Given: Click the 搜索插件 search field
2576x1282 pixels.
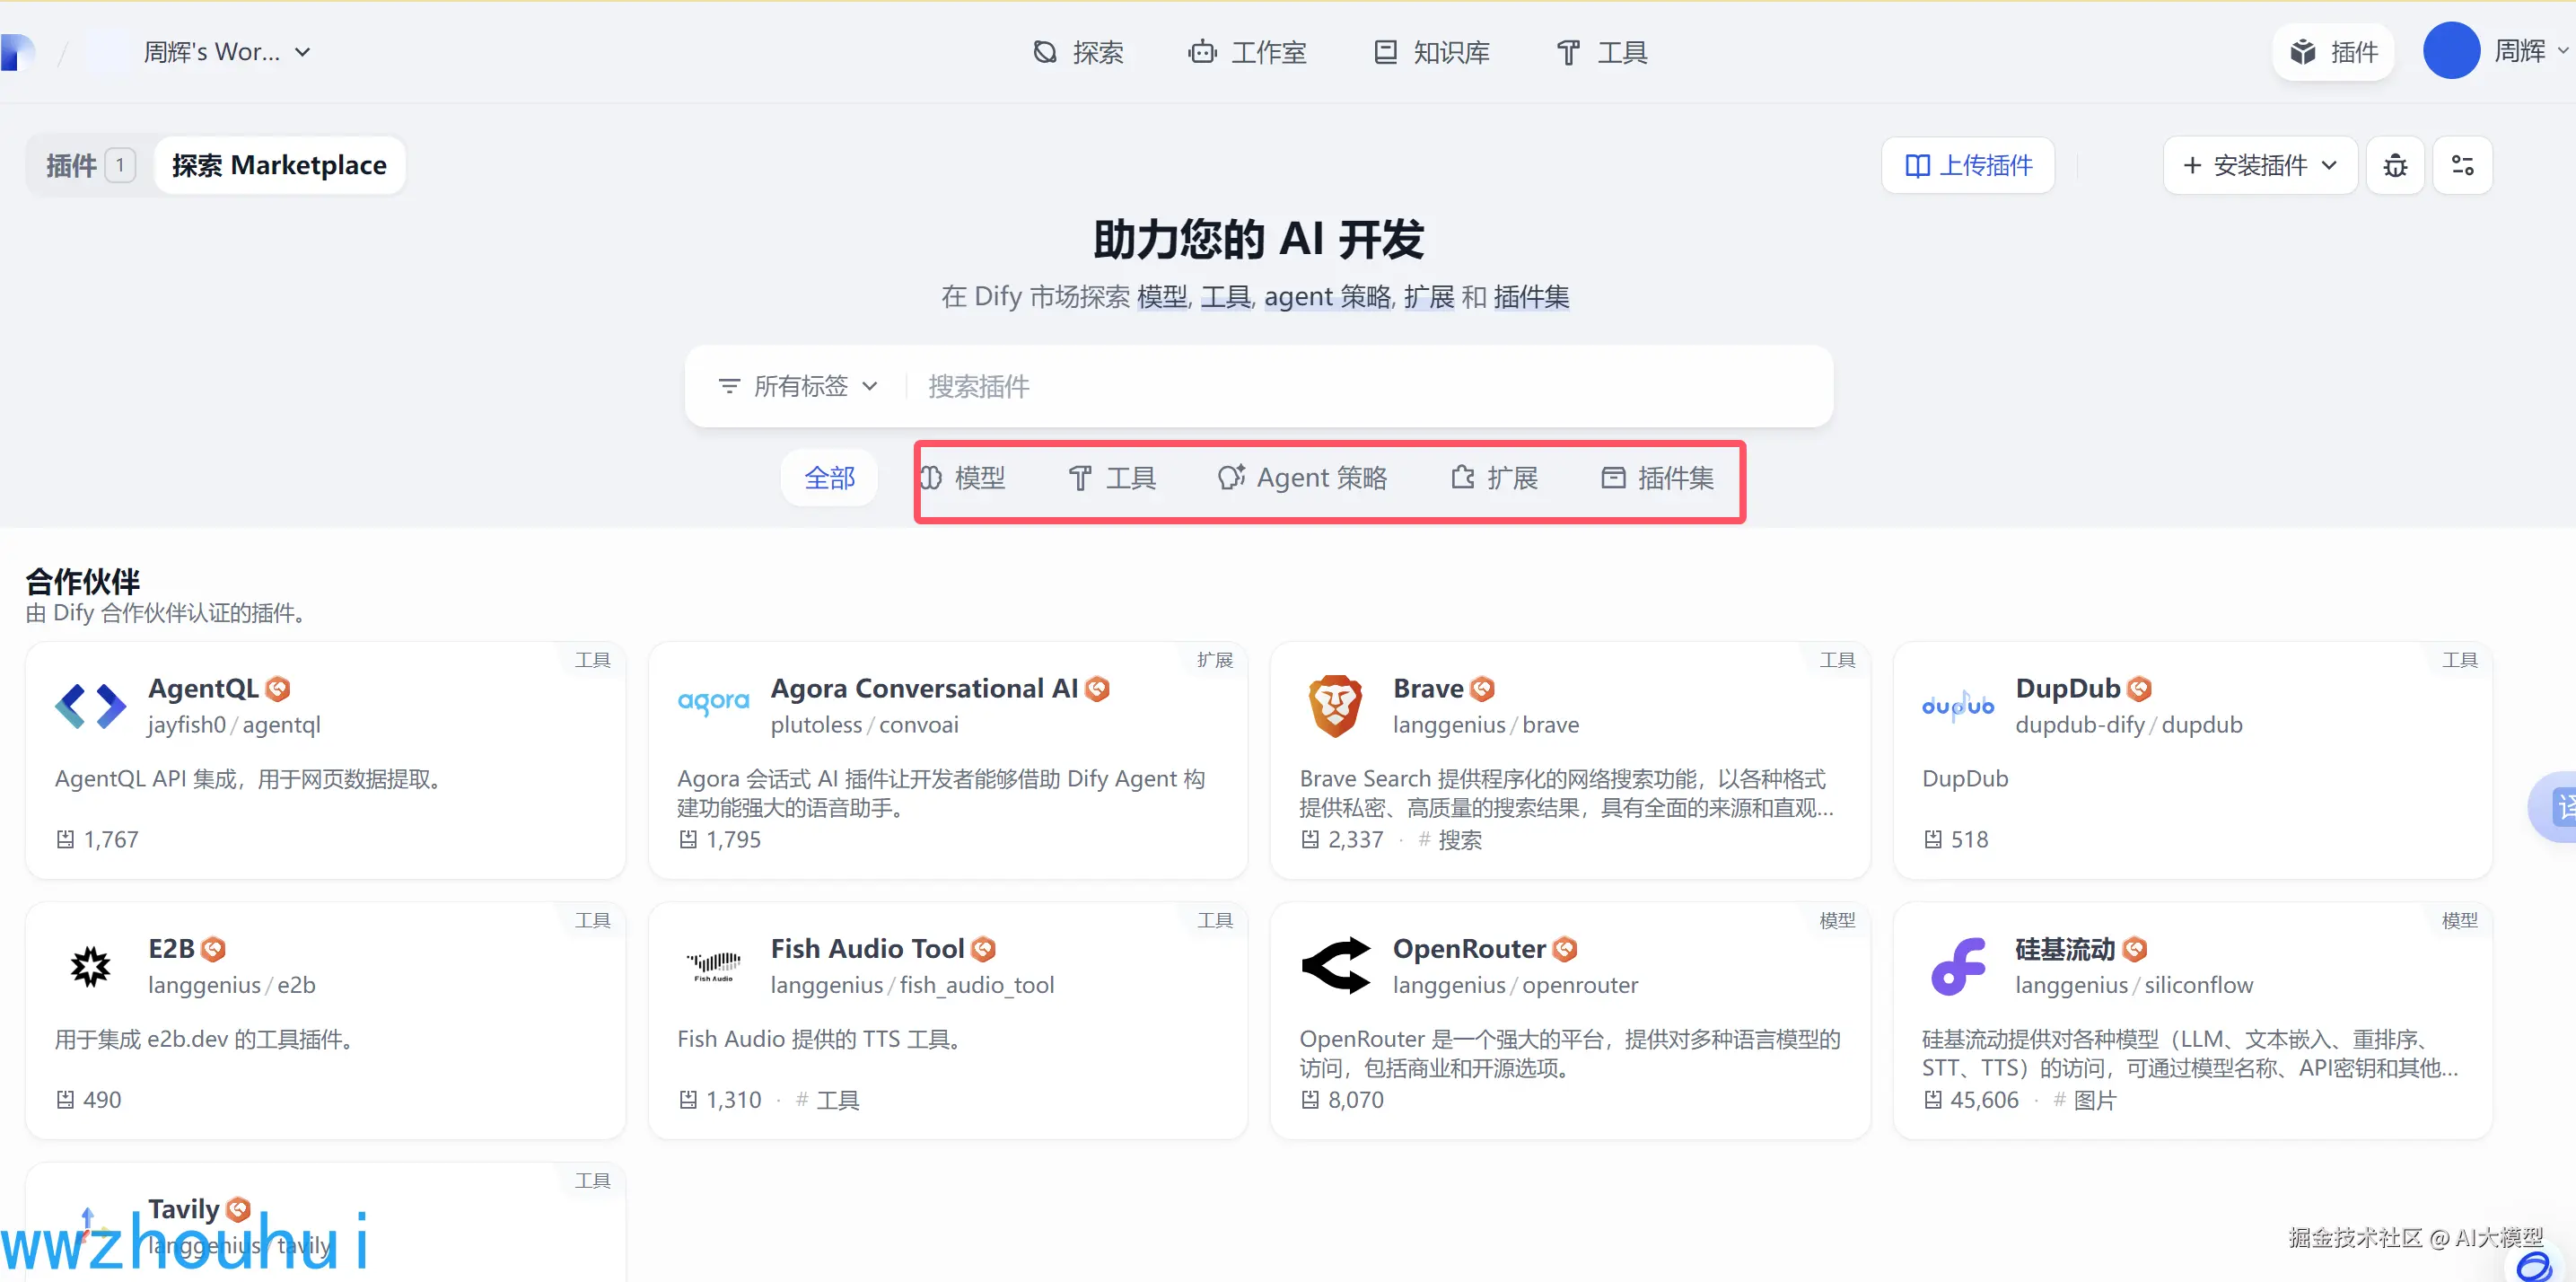Looking at the screenshot, I should 1368,386.
